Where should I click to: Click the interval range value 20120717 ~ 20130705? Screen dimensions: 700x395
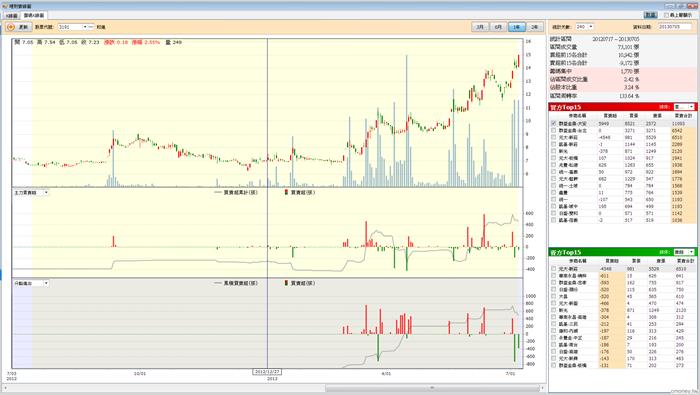pyautogui.click(x=616, y=39)
